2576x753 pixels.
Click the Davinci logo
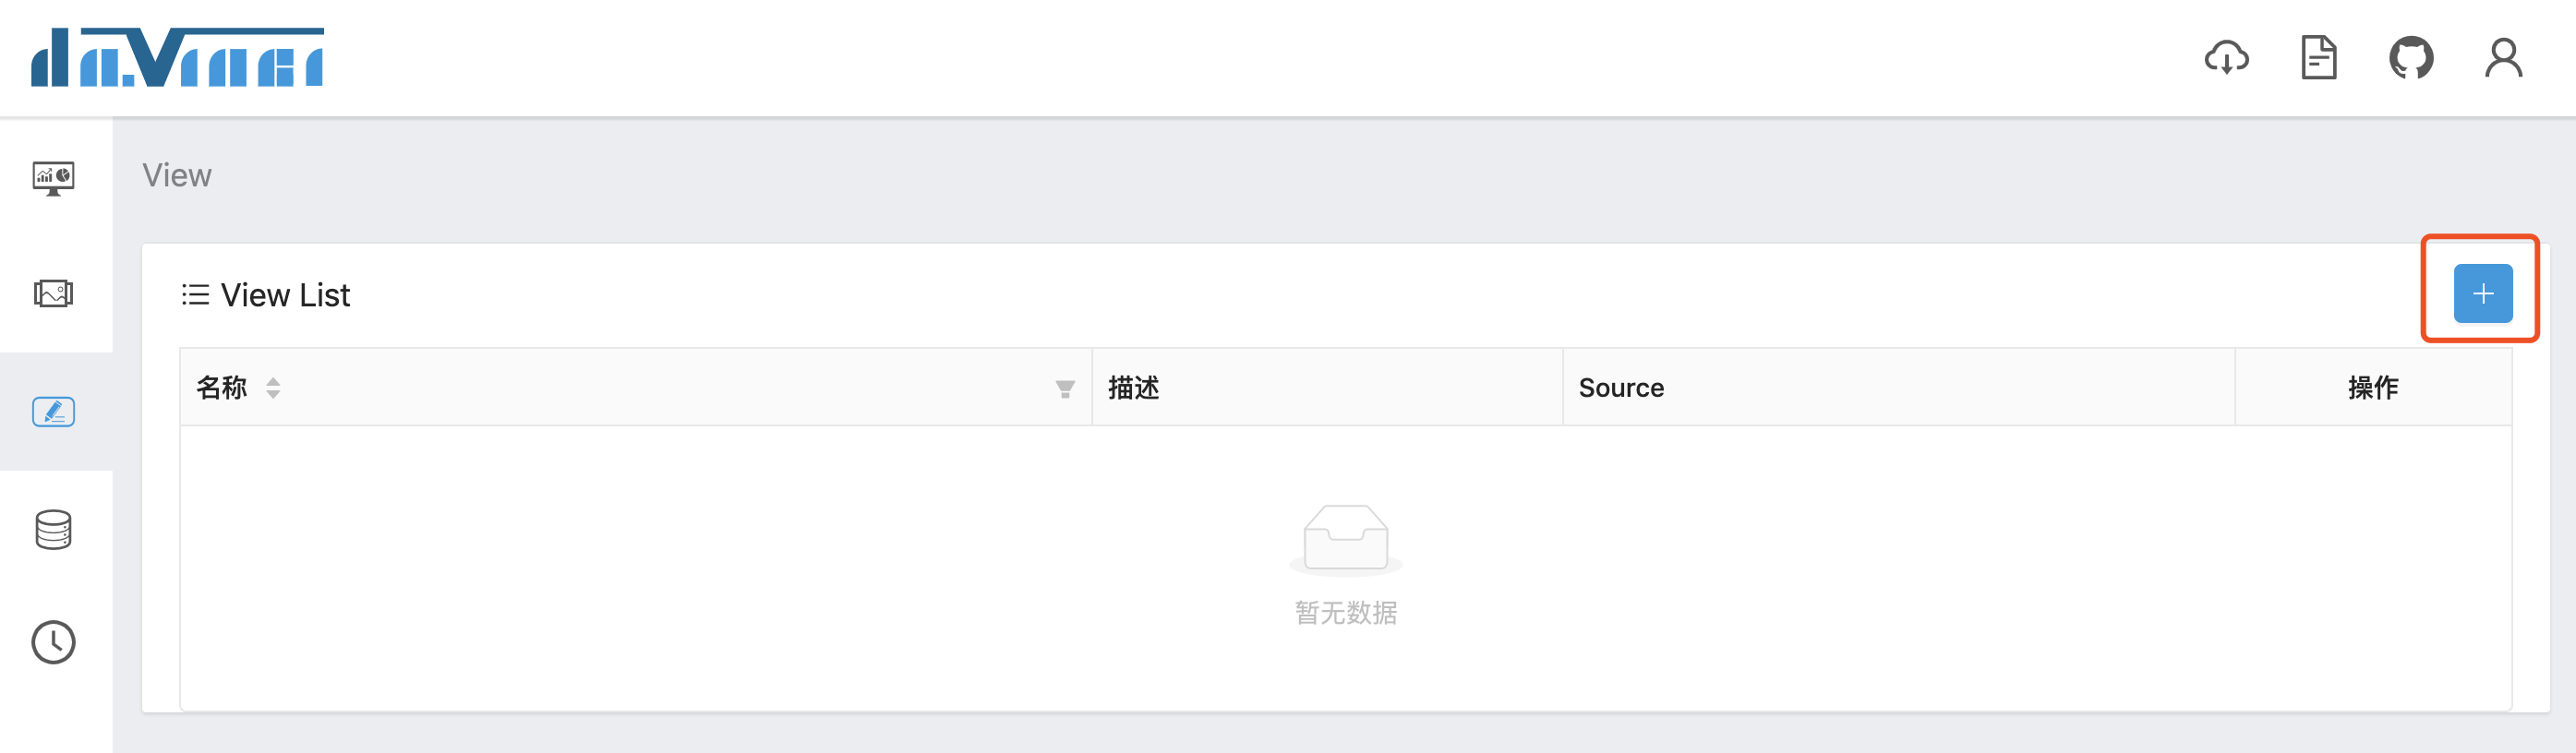pyautogui.click(x=177, y=58)
